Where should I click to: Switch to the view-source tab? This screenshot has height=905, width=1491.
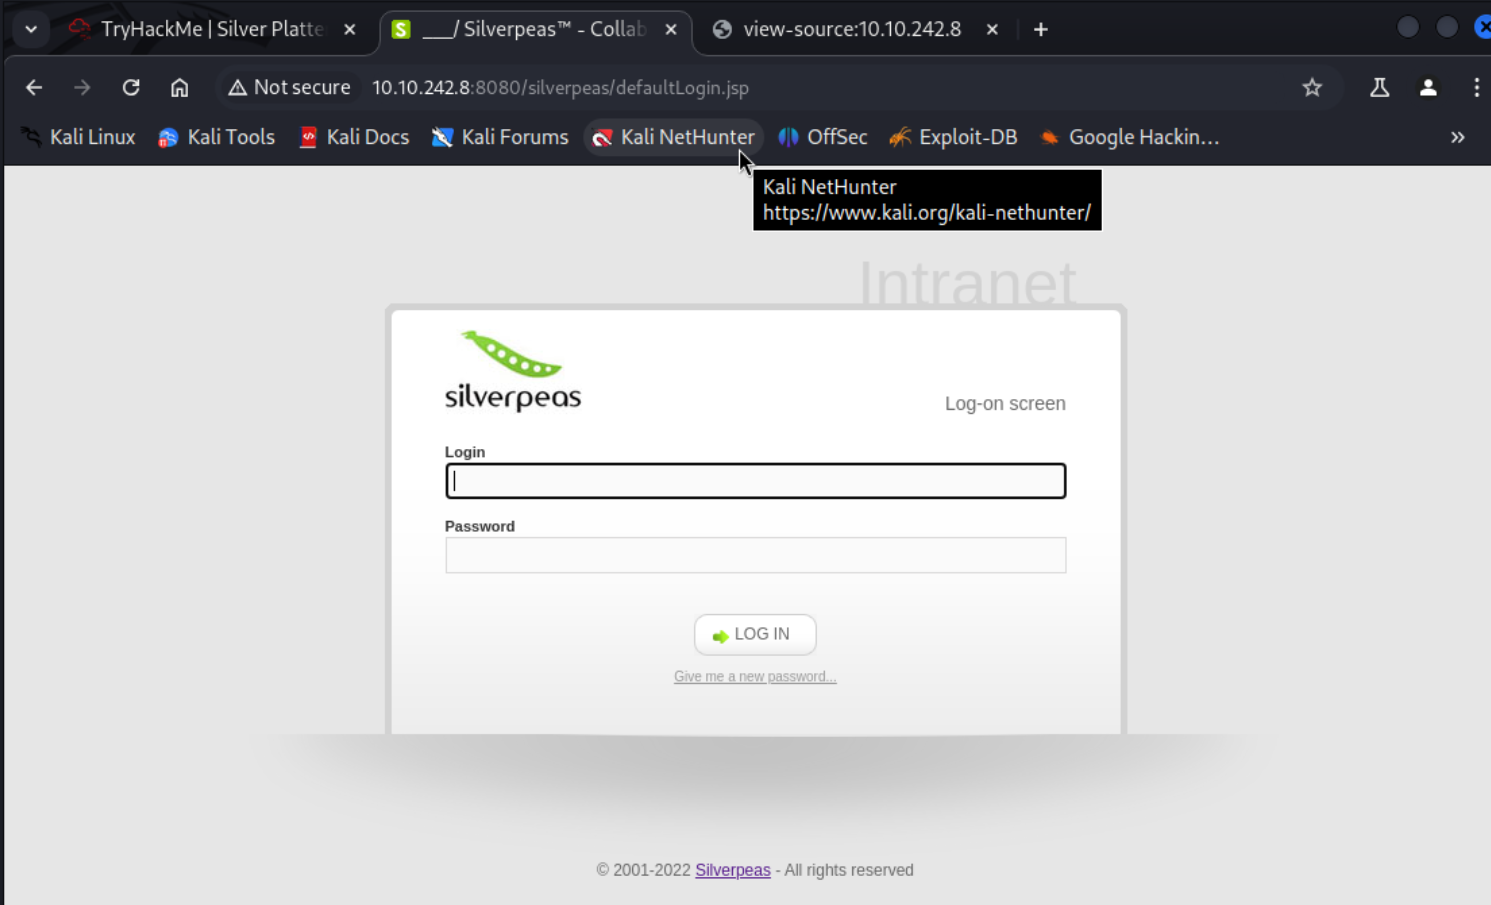(851, 29)
